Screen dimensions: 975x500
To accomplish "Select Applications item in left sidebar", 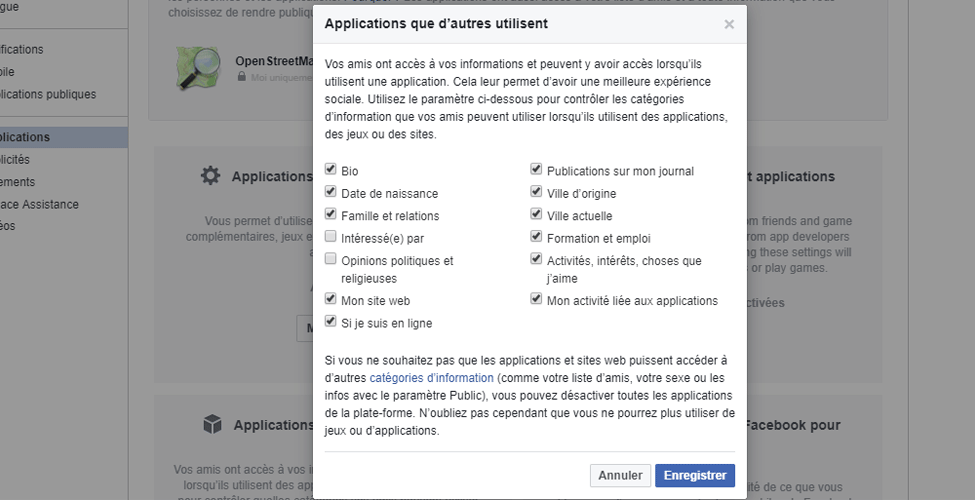I will tap(62, 137).
